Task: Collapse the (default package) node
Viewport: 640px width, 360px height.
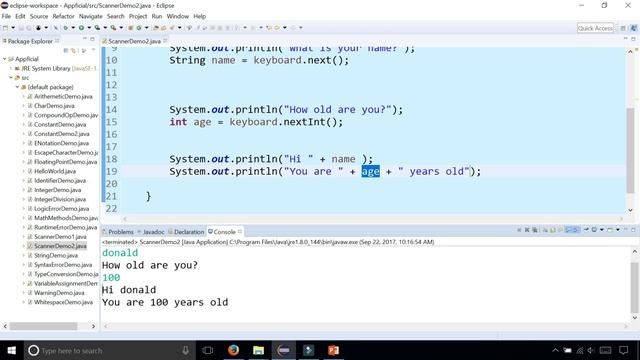Action: [x=18, y=87]
